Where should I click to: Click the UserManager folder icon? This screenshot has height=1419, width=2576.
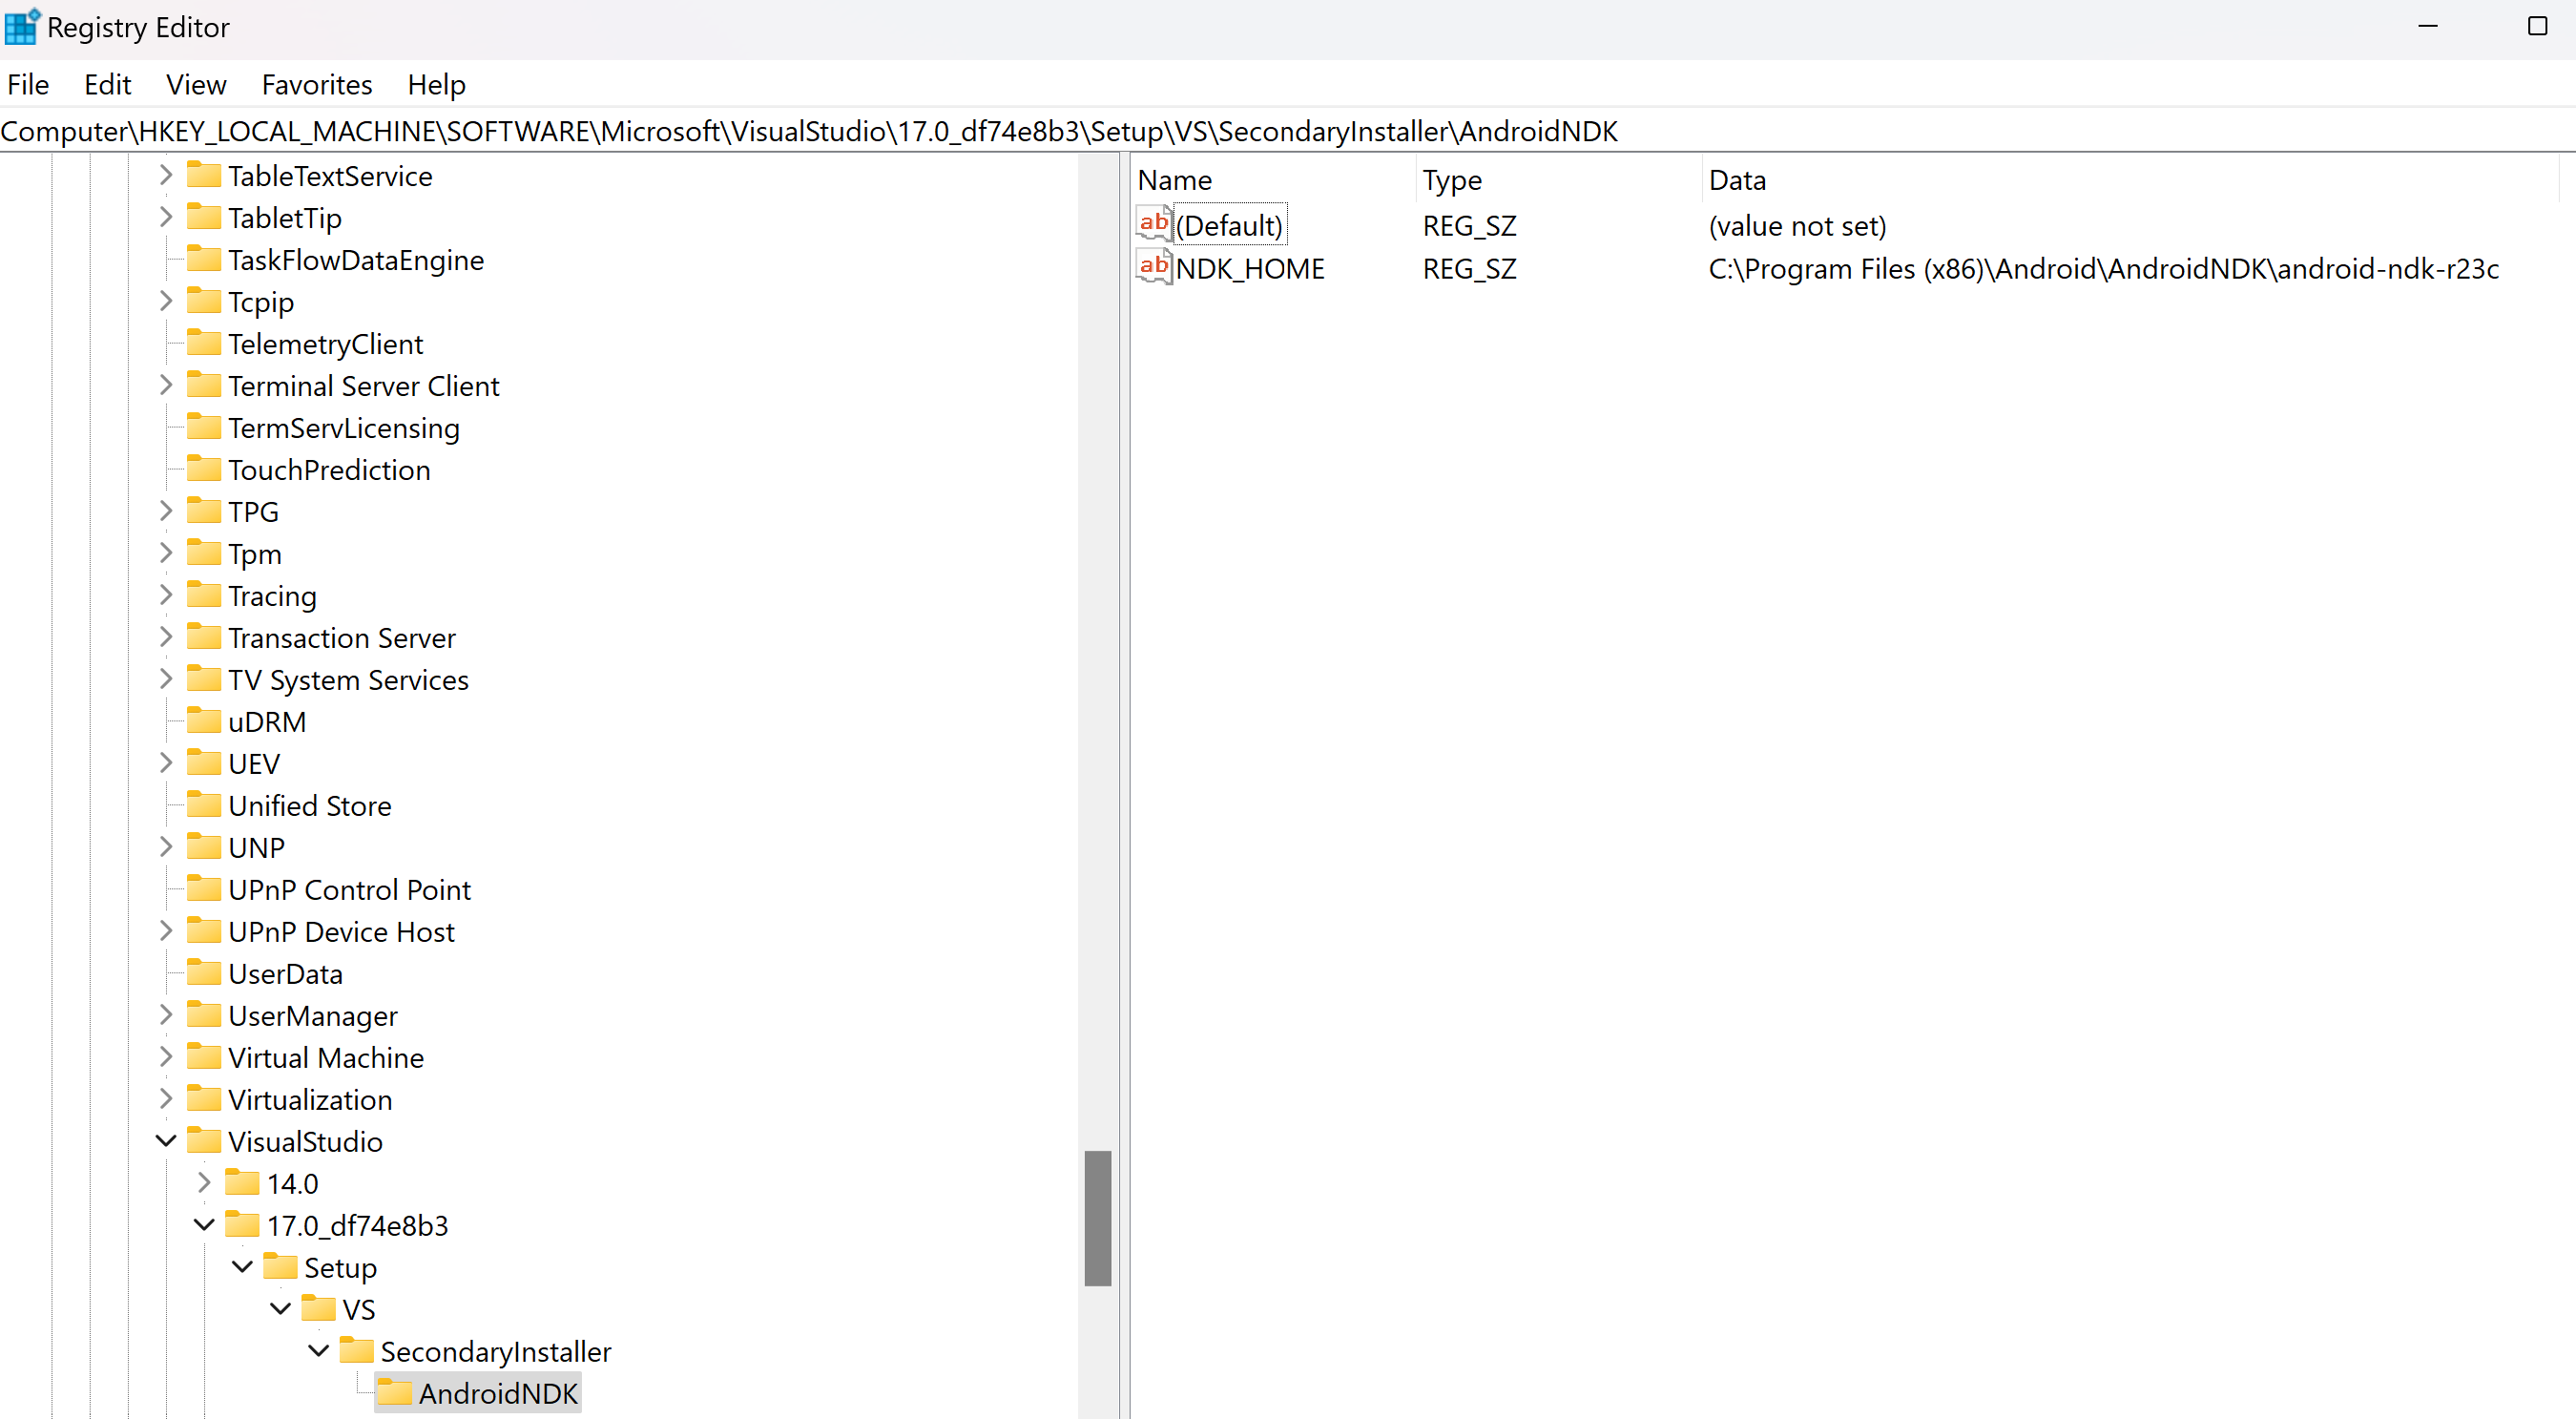click(204, 1014)
